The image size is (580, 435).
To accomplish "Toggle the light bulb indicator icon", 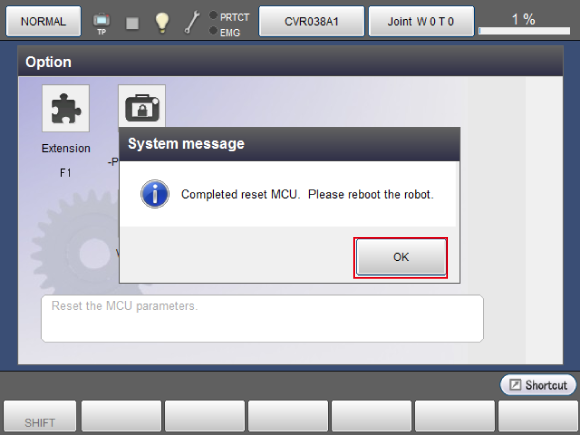I will 162,22.
